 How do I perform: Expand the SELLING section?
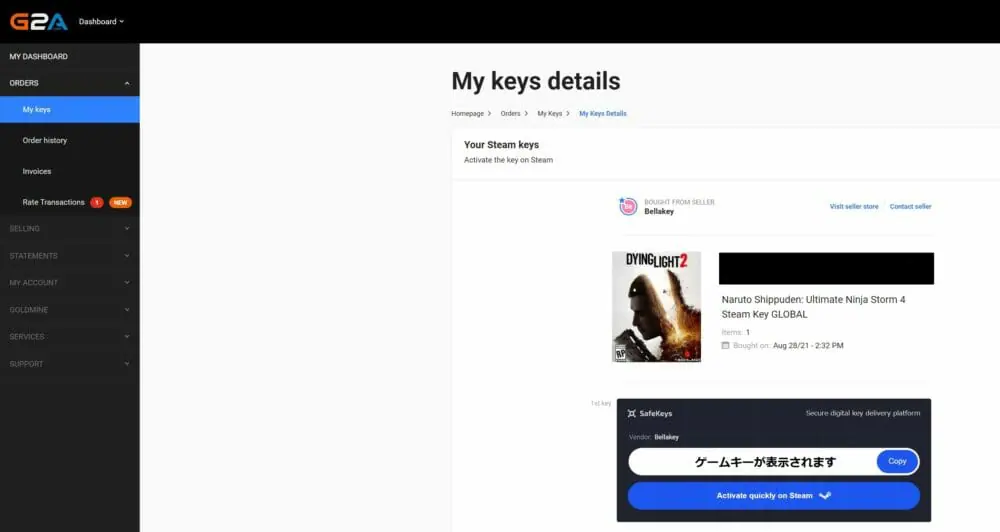coord(70,228)
